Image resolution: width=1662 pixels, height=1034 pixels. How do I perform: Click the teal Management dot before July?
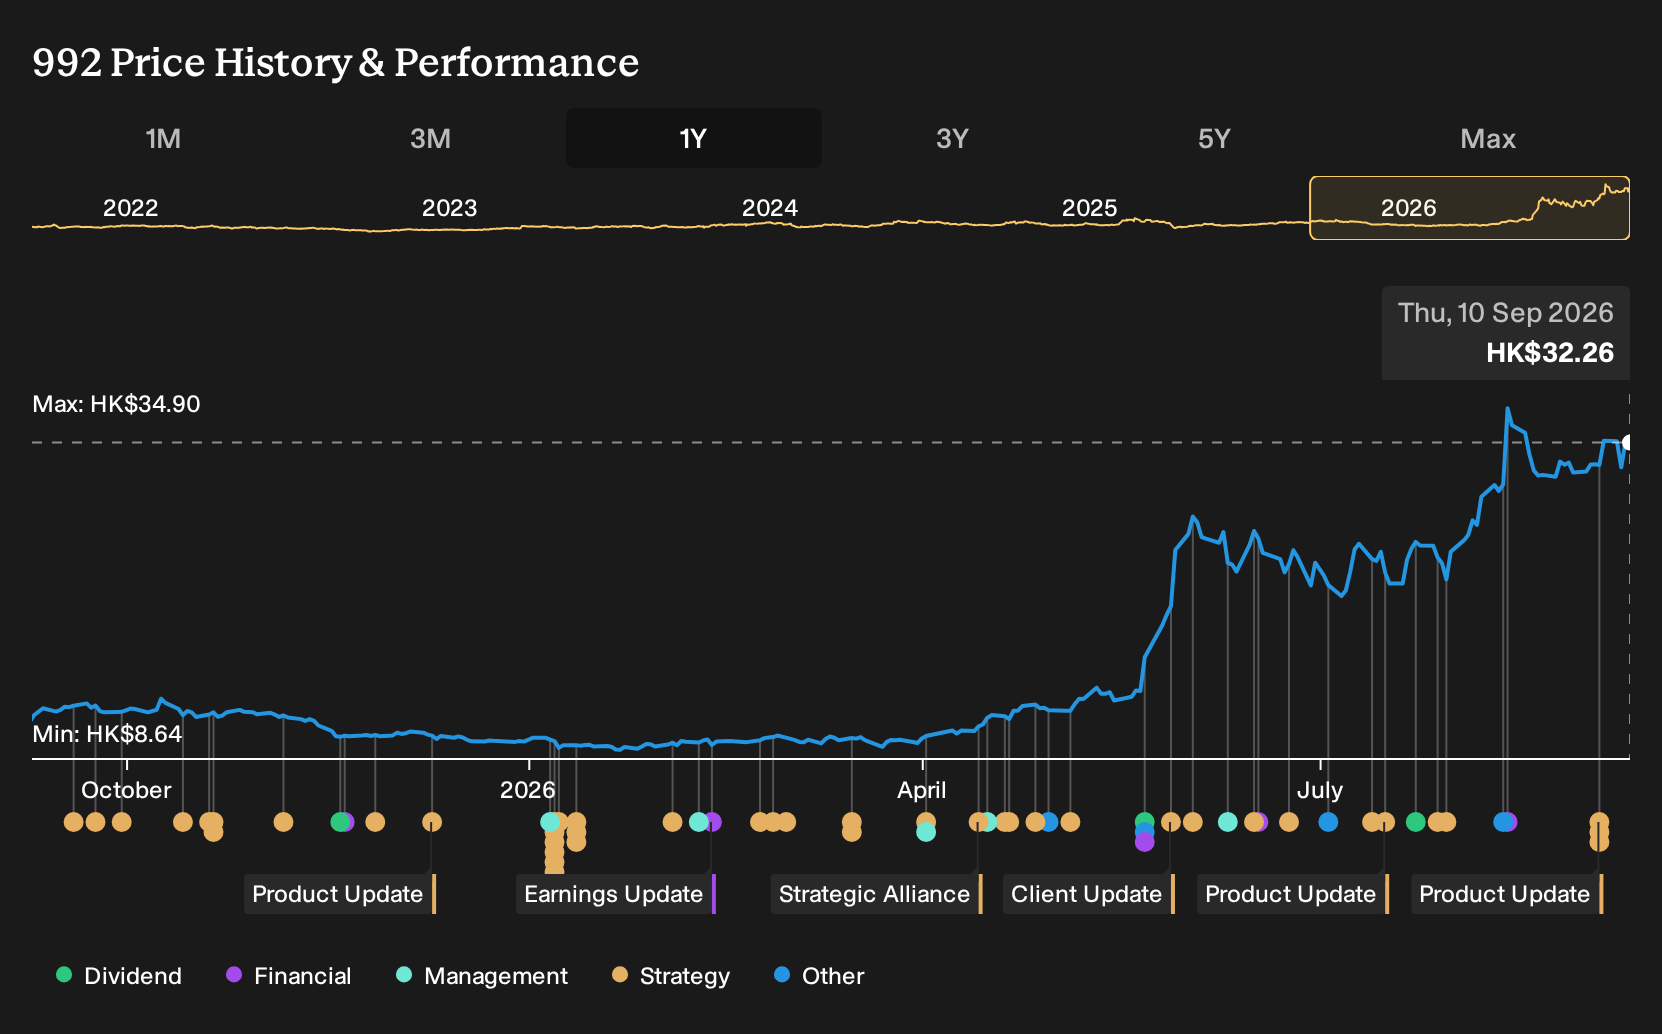1228,822
